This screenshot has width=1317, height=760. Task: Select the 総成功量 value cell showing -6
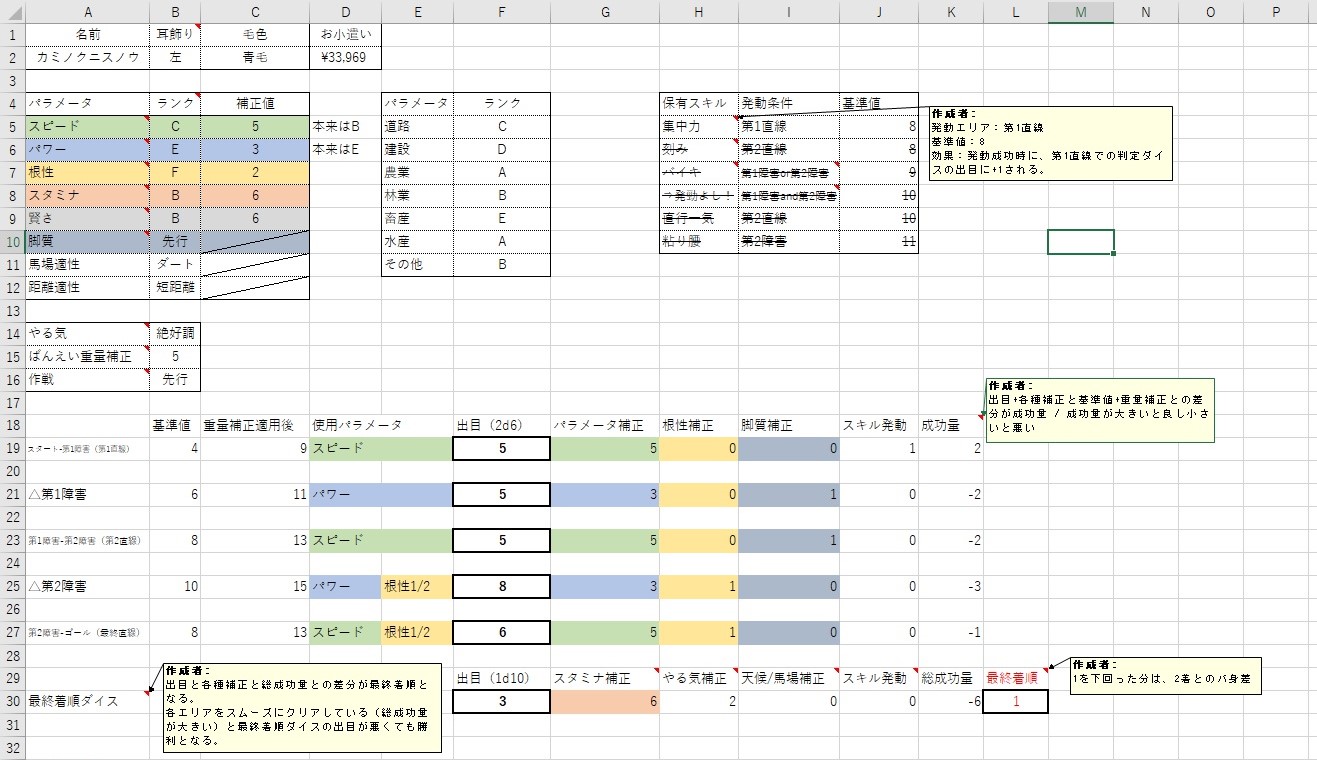click(x=951, y=702)
